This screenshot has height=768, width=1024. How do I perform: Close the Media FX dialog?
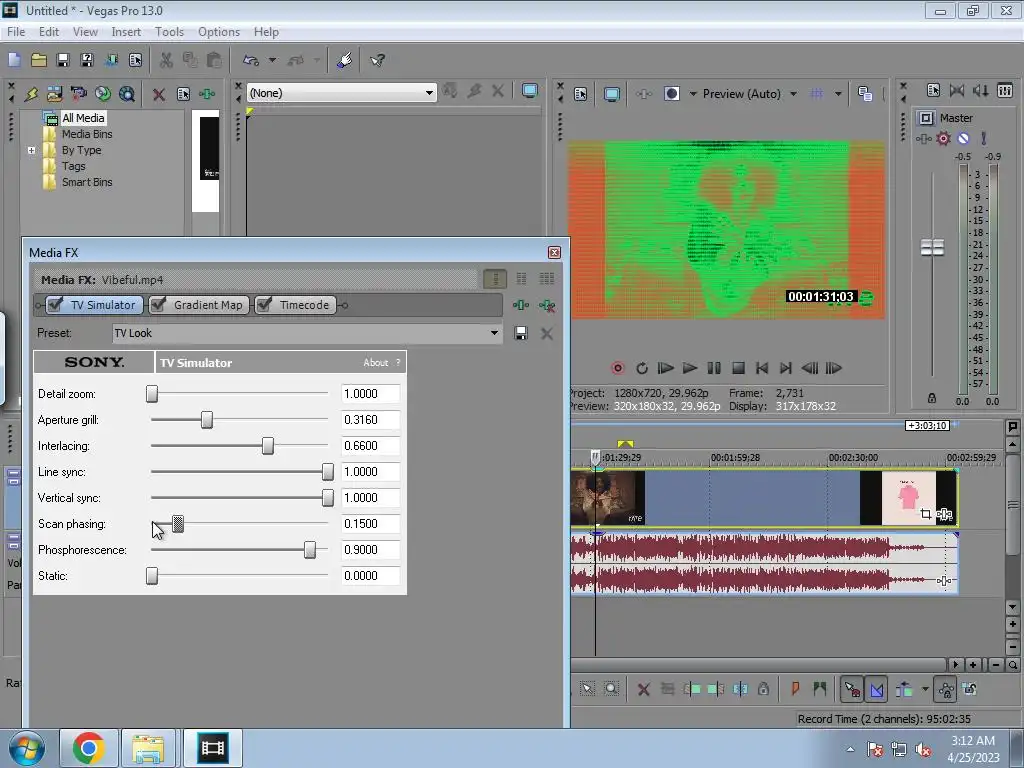coord(554,252)
